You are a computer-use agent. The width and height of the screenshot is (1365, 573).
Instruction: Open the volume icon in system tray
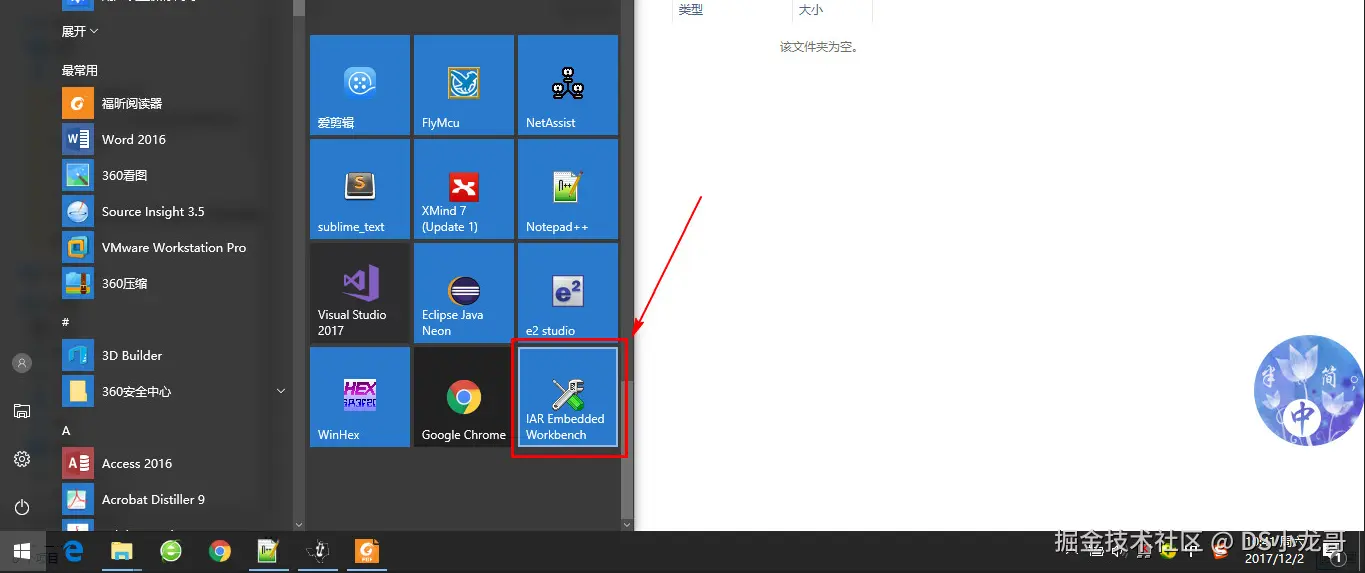pyautogui.click(x=1121, y=551)
